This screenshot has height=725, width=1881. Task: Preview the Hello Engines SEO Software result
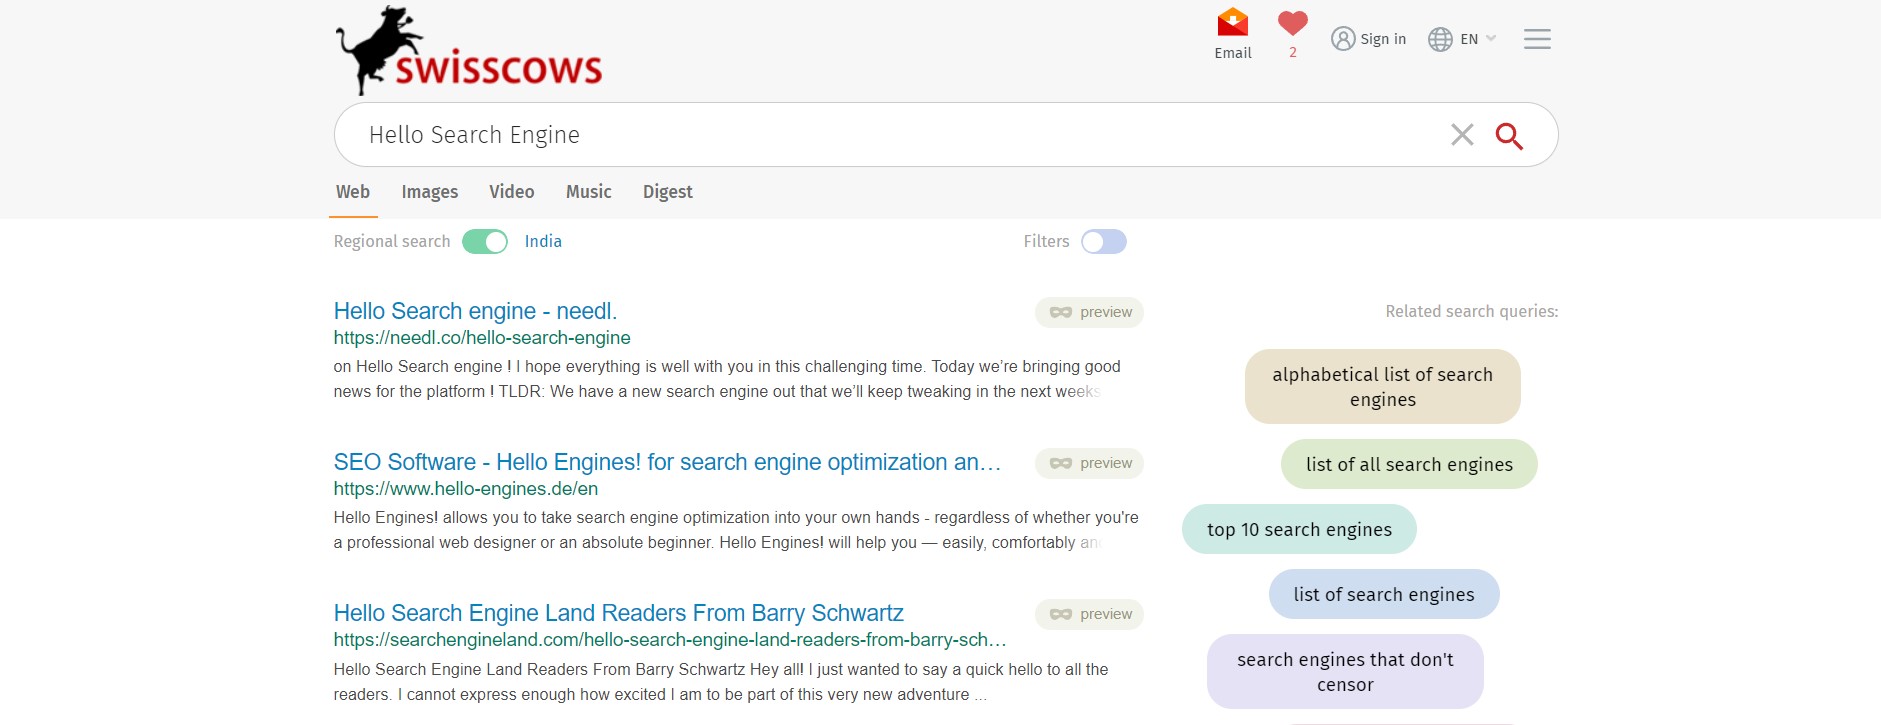point(1089,463)
